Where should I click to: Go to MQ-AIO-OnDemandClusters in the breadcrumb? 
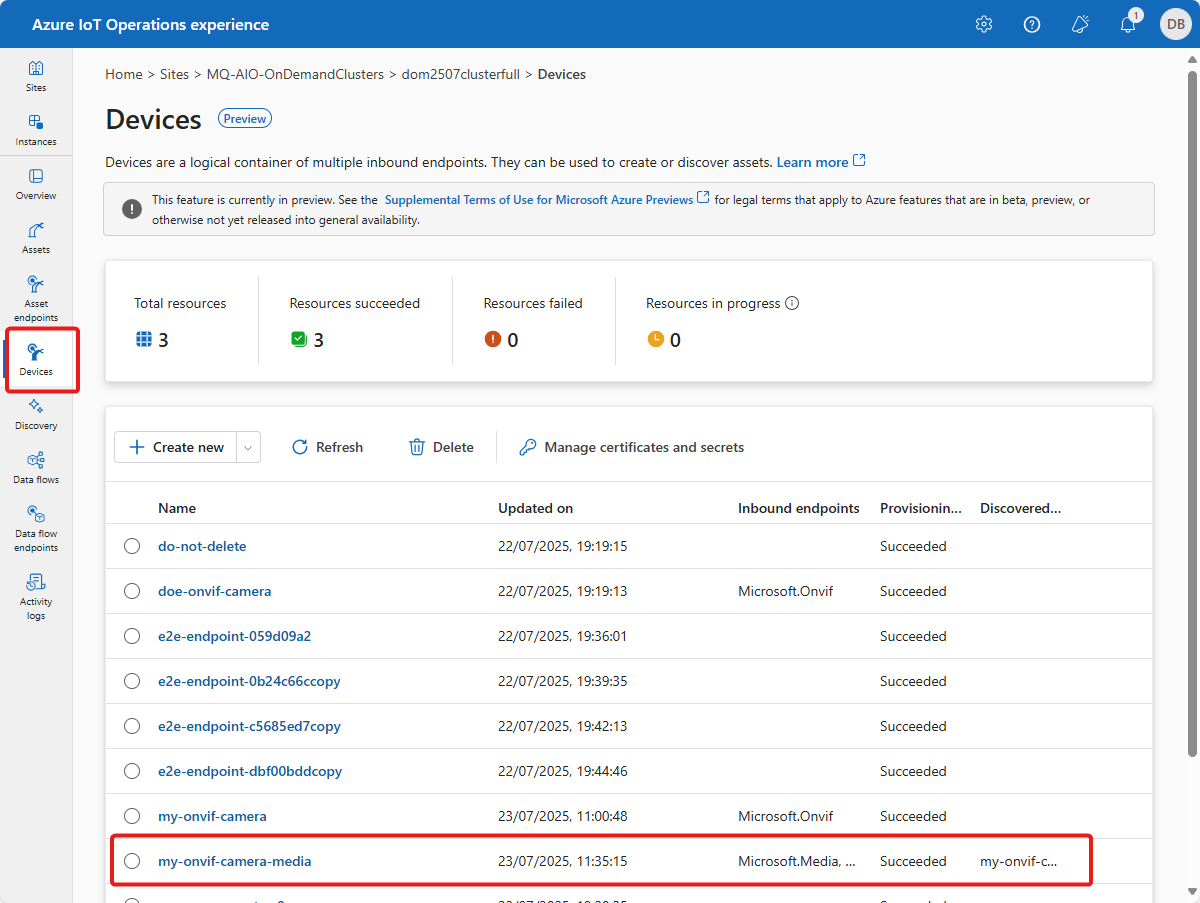295,74
